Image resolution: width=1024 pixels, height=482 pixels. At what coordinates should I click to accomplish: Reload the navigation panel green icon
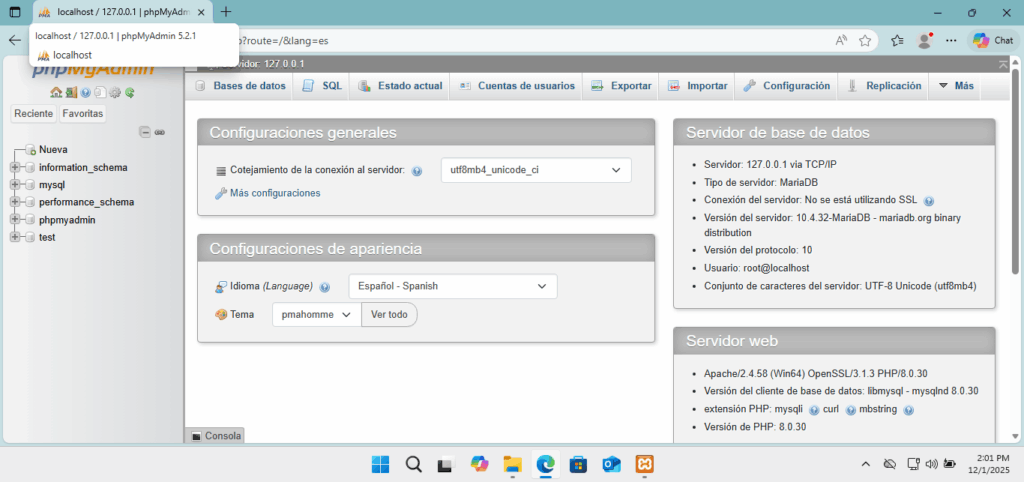point(130,92)
